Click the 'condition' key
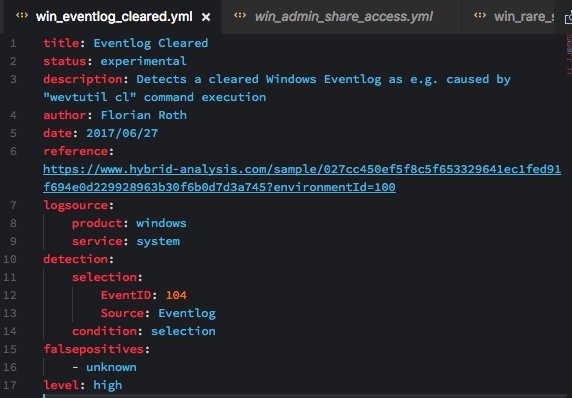572x398 pixels. 104,331
